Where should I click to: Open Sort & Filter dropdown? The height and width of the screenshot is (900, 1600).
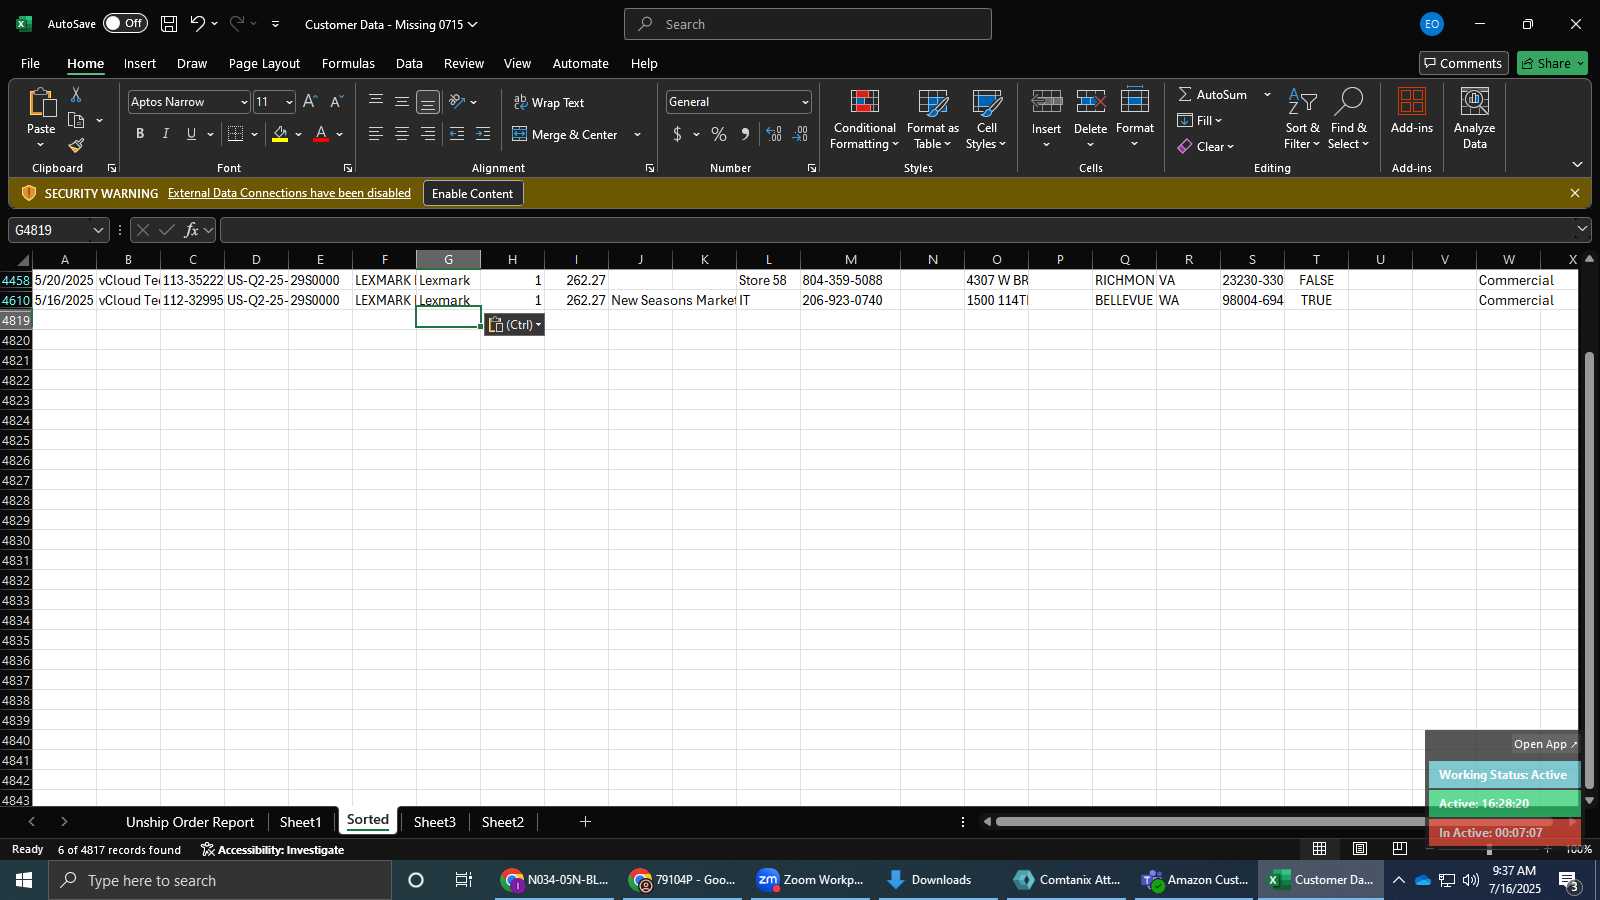pyautogui.click(x=1302, y=120)
